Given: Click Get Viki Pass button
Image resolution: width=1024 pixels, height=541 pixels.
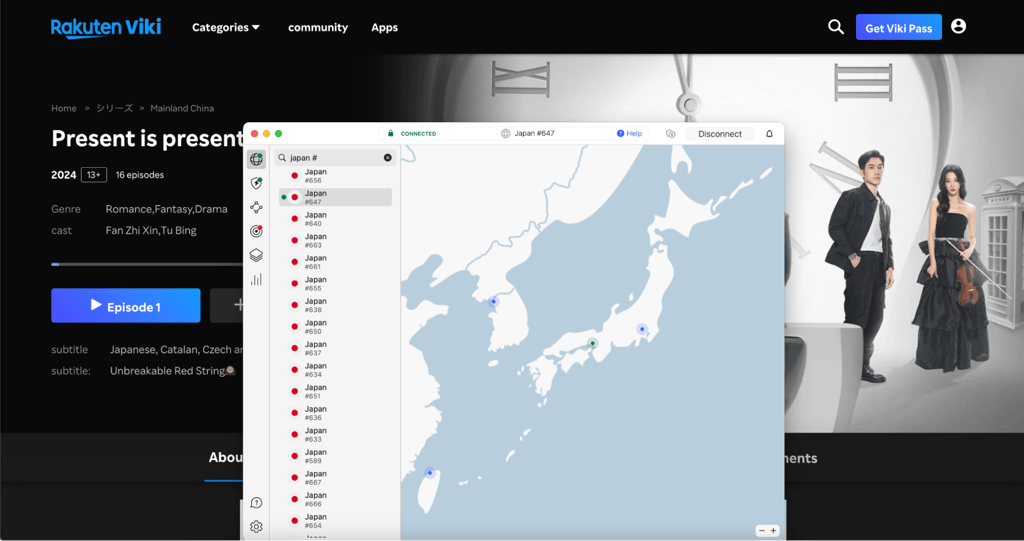Looking at the screenshot, I should (x=899, y=27).
